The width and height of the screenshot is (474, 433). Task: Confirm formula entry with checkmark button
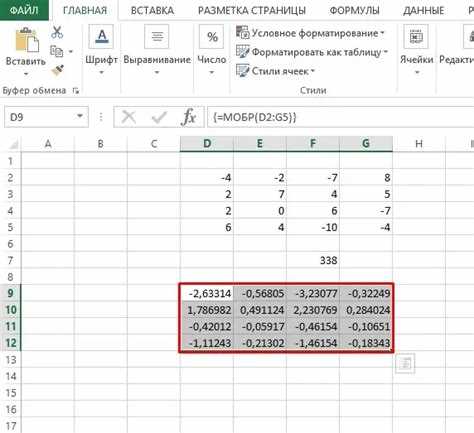[159, 117]
